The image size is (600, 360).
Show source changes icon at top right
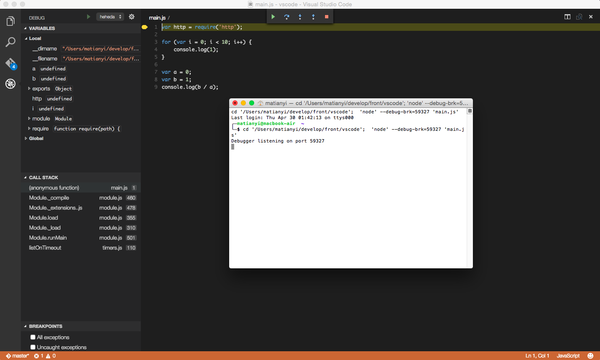pos(579,17)
